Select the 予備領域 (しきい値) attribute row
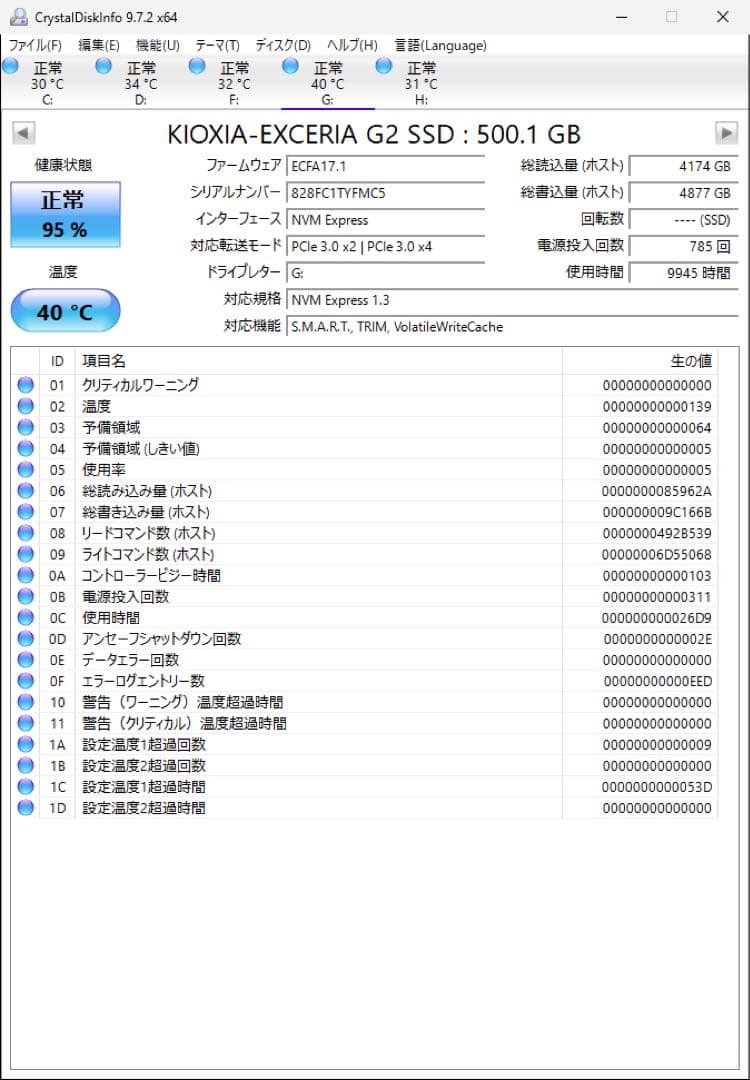This screenshot has height=1080, width=750. 365,448
